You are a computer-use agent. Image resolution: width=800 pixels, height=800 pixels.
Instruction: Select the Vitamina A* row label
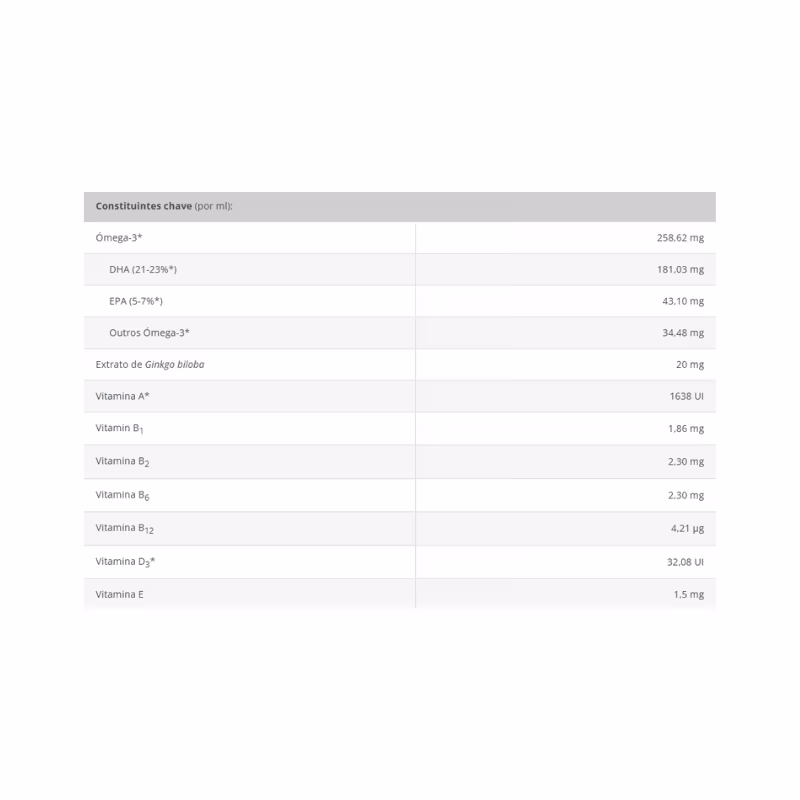pos(122,396)
